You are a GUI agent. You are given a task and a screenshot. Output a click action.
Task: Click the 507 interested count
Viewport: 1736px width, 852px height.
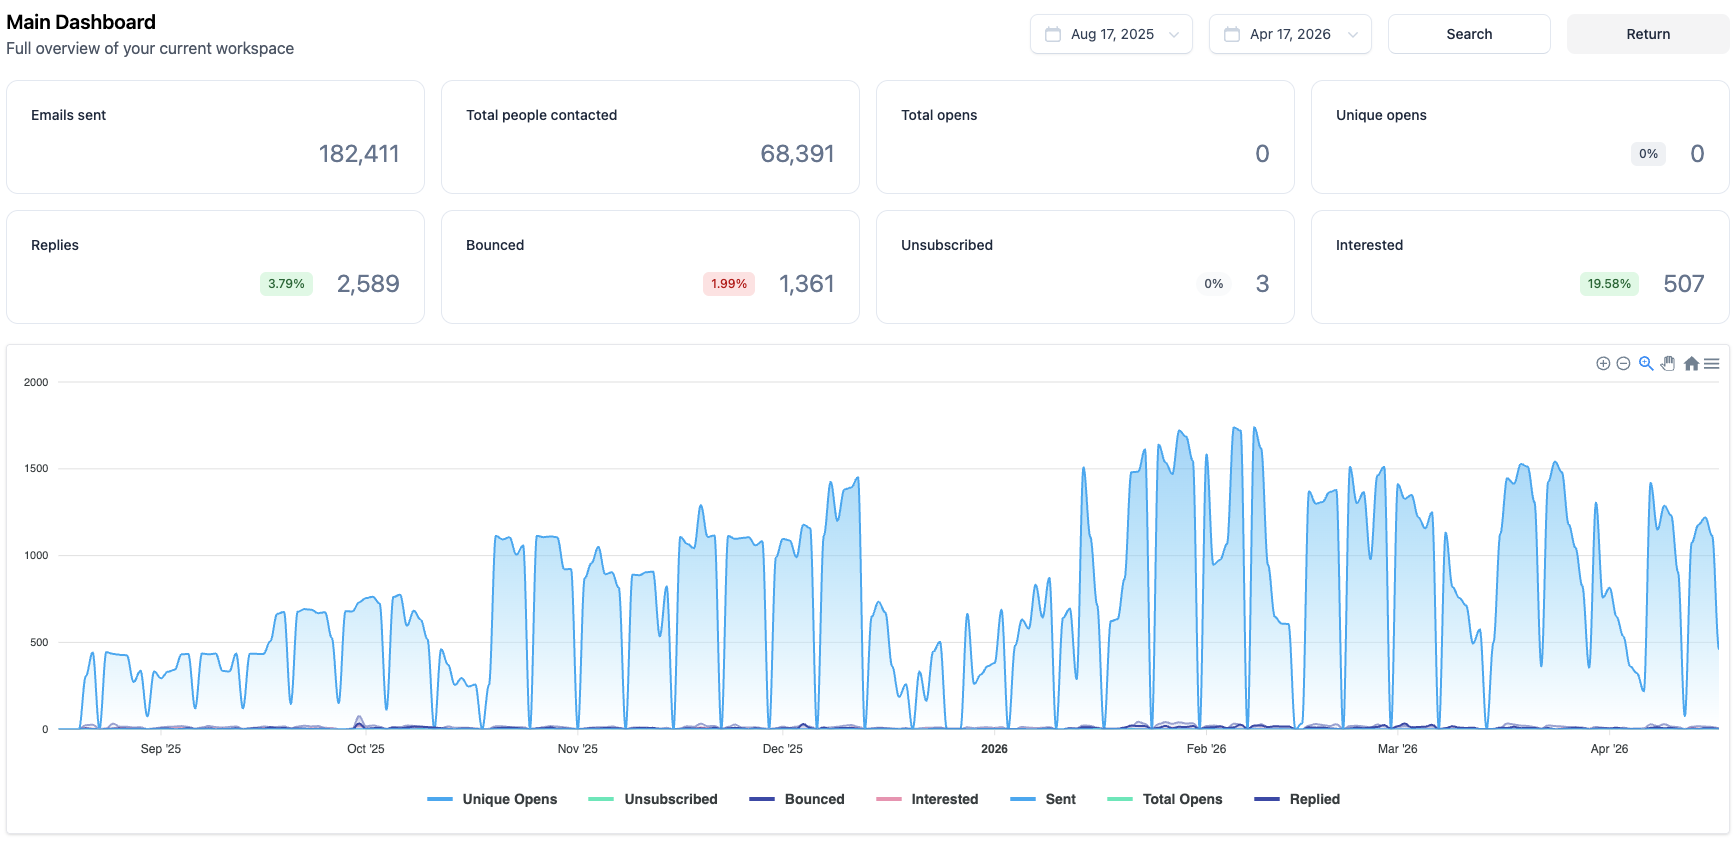1684,284
